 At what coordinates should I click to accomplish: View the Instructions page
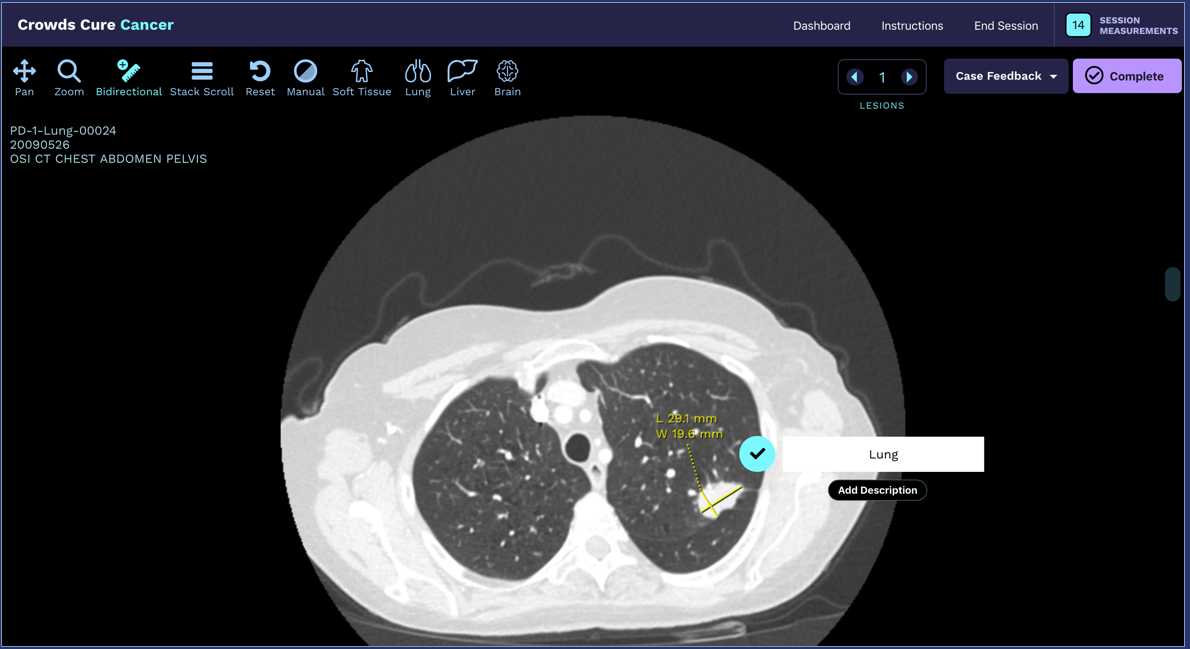pos(911,26)
